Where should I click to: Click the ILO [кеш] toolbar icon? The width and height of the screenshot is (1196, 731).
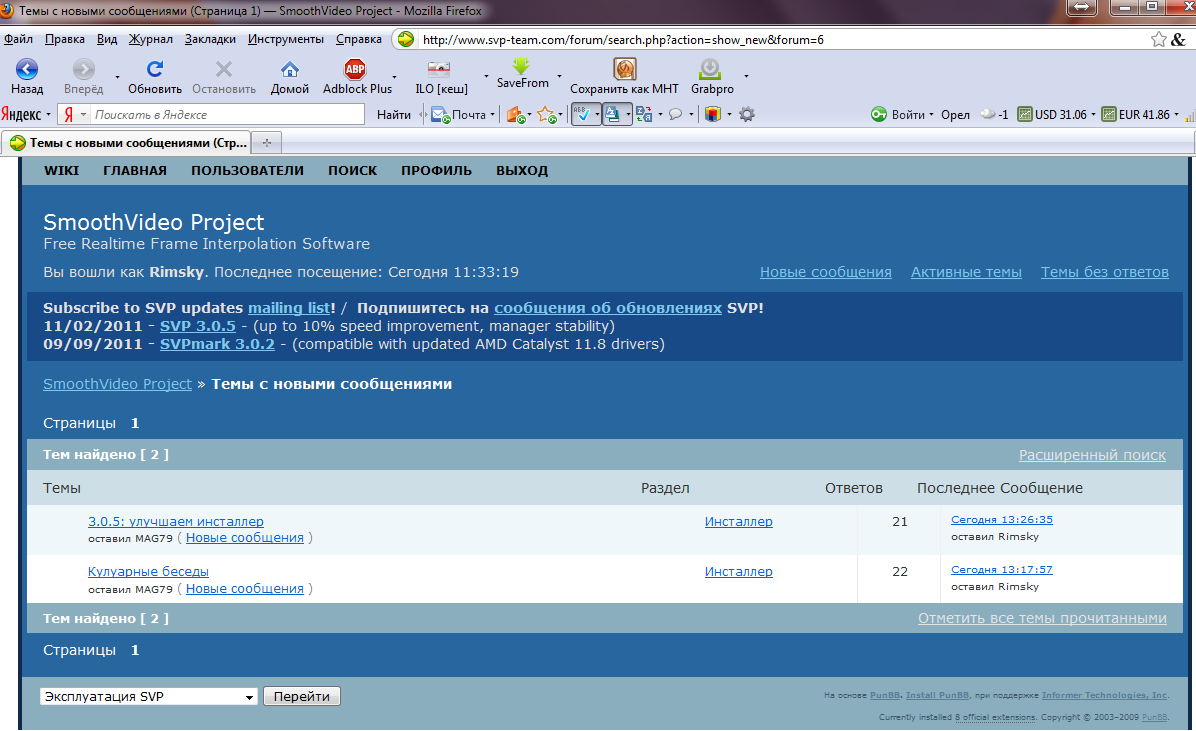pos(438,69)
